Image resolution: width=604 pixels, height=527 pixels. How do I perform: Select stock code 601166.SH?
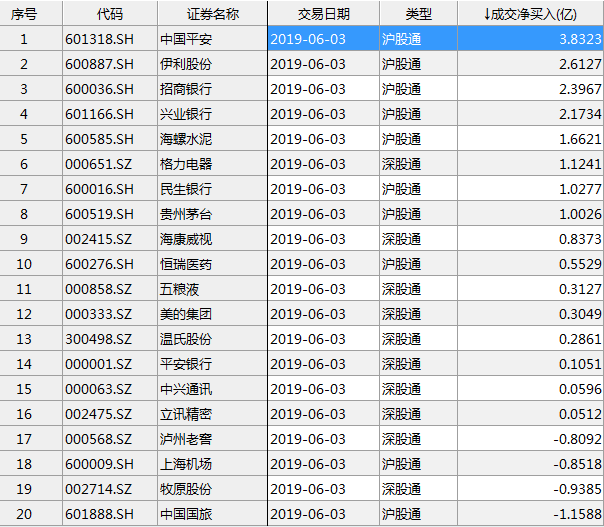pyautogui.click(x=110, y=114)
